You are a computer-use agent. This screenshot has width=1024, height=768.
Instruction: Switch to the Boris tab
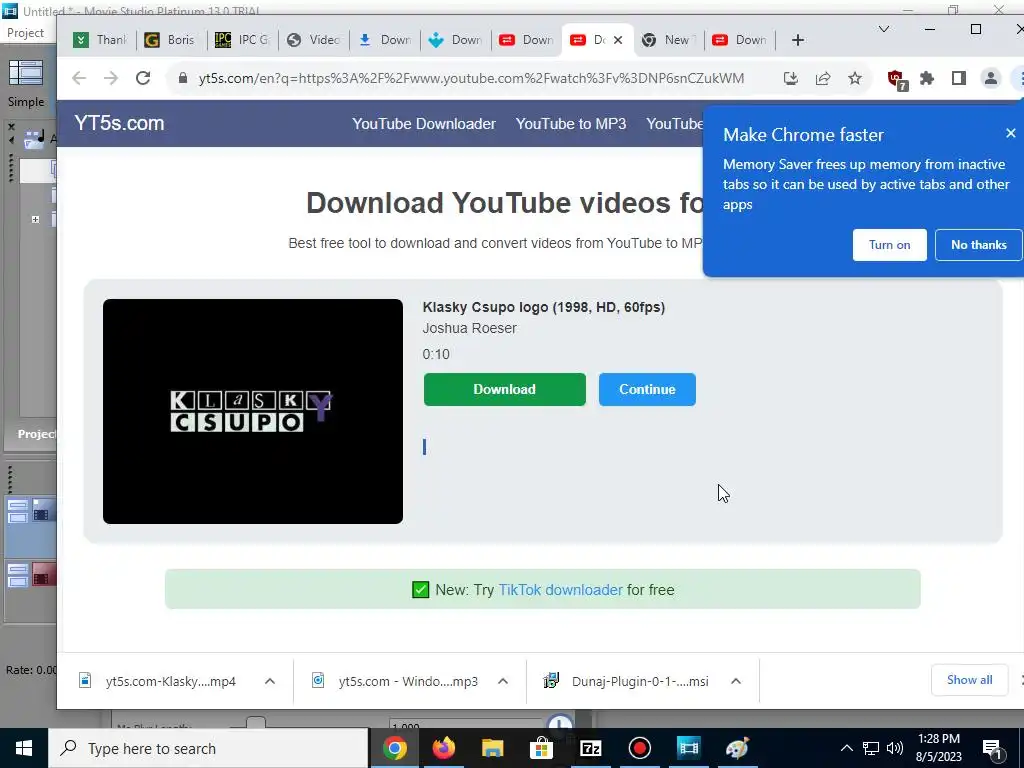point(170,40)
